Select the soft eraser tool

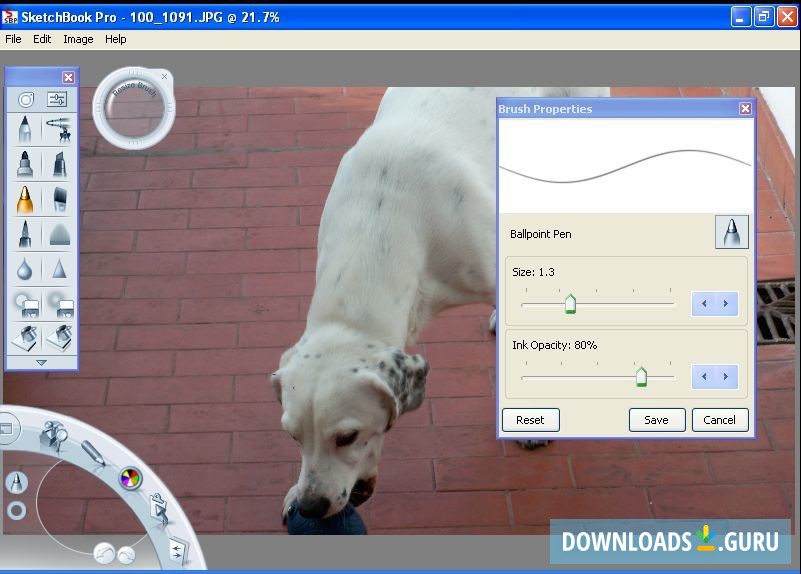coord(59,304)
